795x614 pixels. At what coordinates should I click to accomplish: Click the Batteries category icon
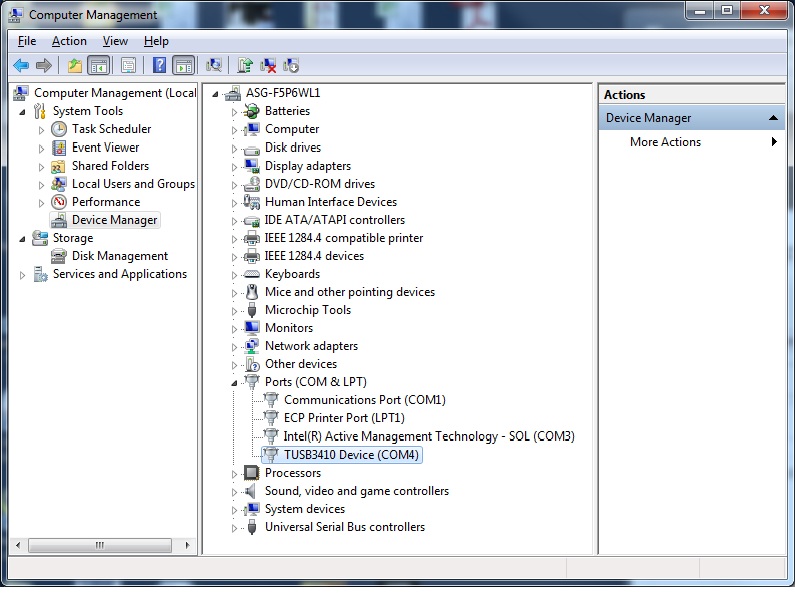point(251,111)
